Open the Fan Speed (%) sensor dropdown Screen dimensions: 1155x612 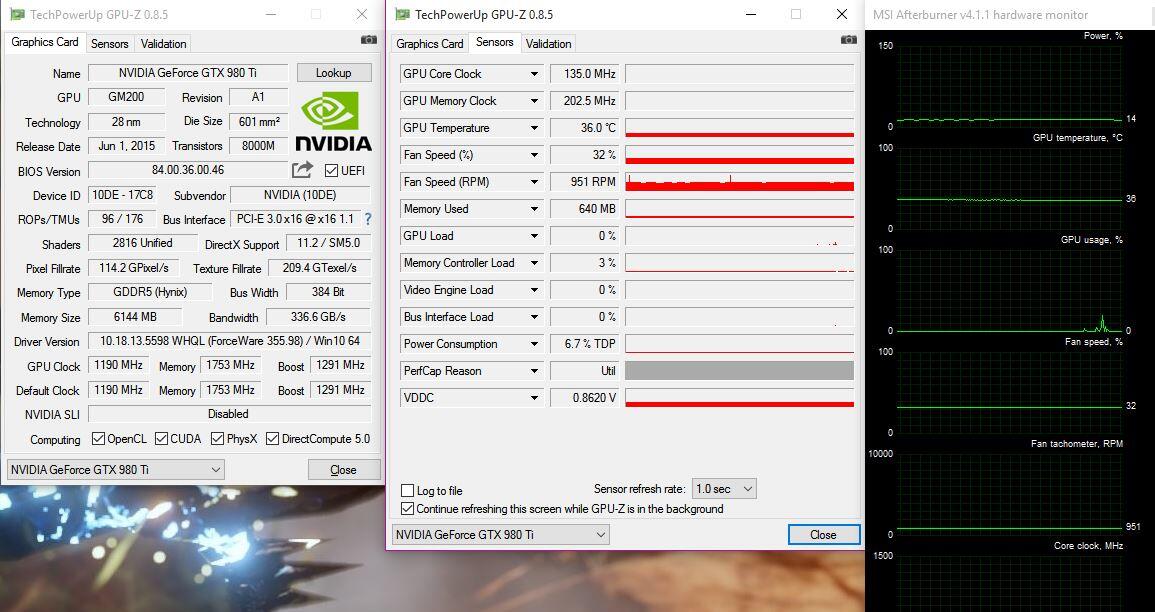tap(535, 155)
